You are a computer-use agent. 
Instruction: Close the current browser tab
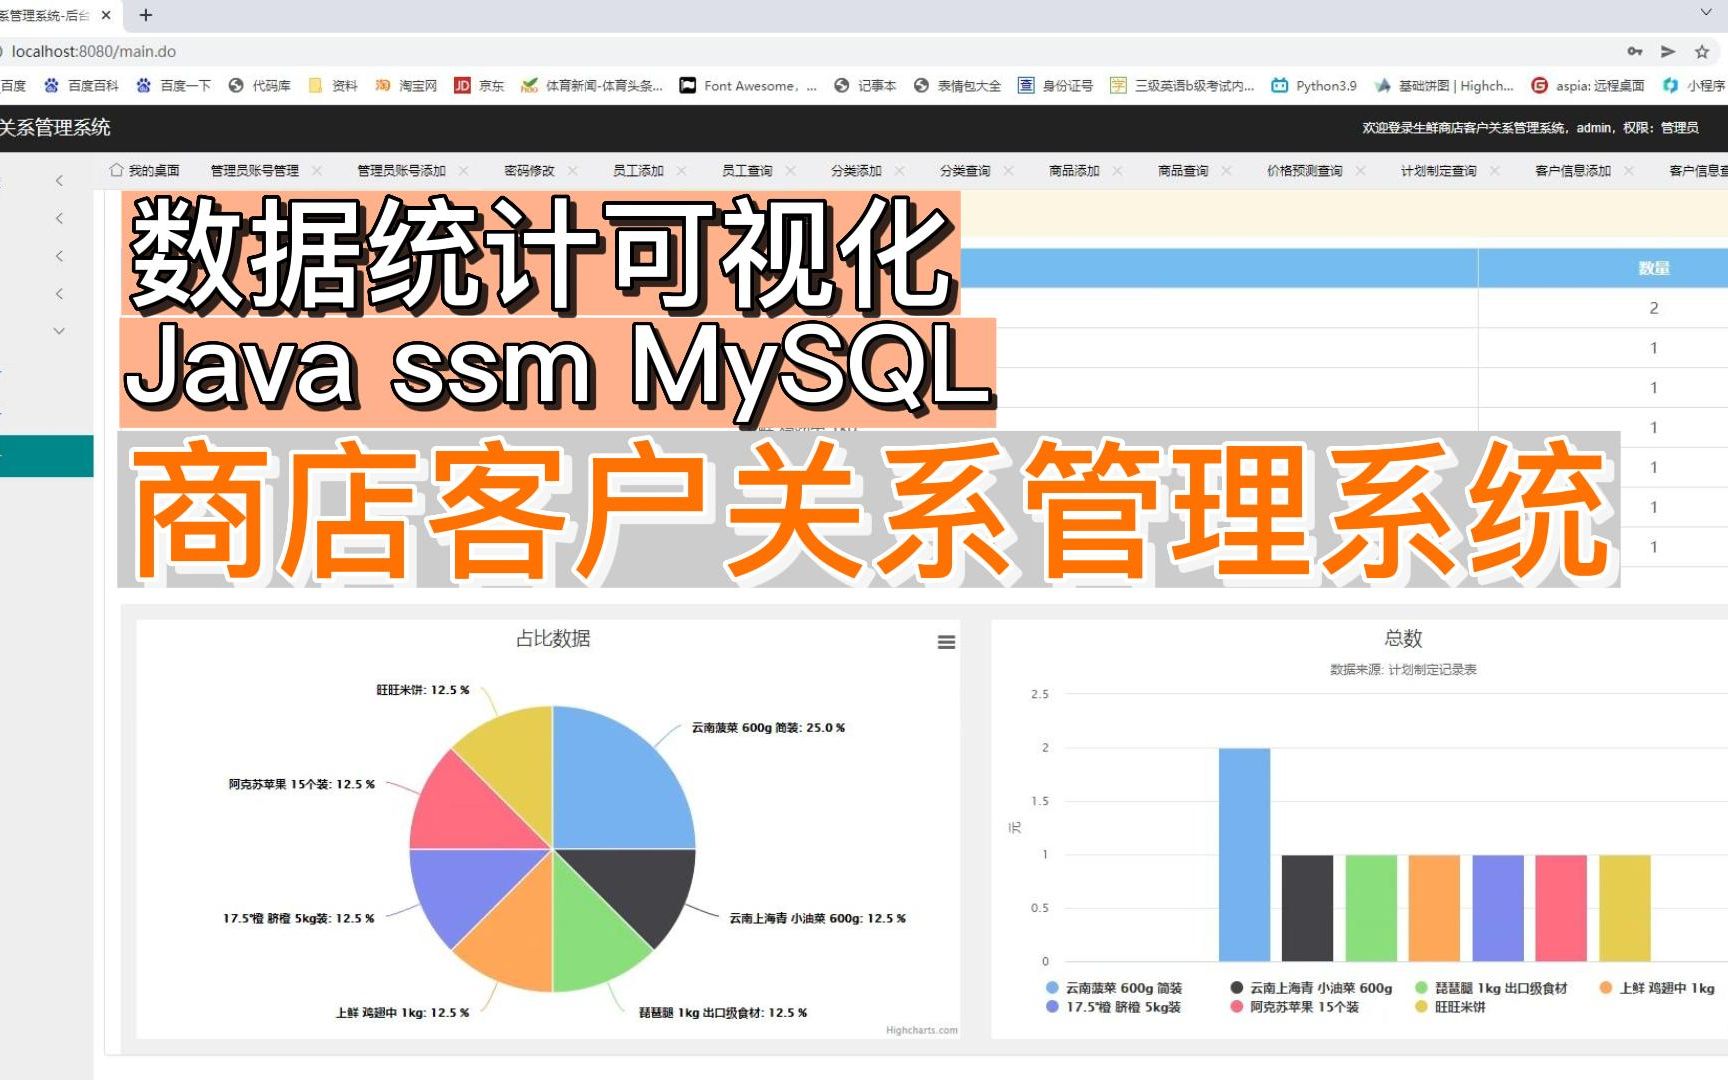tap(106, 15)
